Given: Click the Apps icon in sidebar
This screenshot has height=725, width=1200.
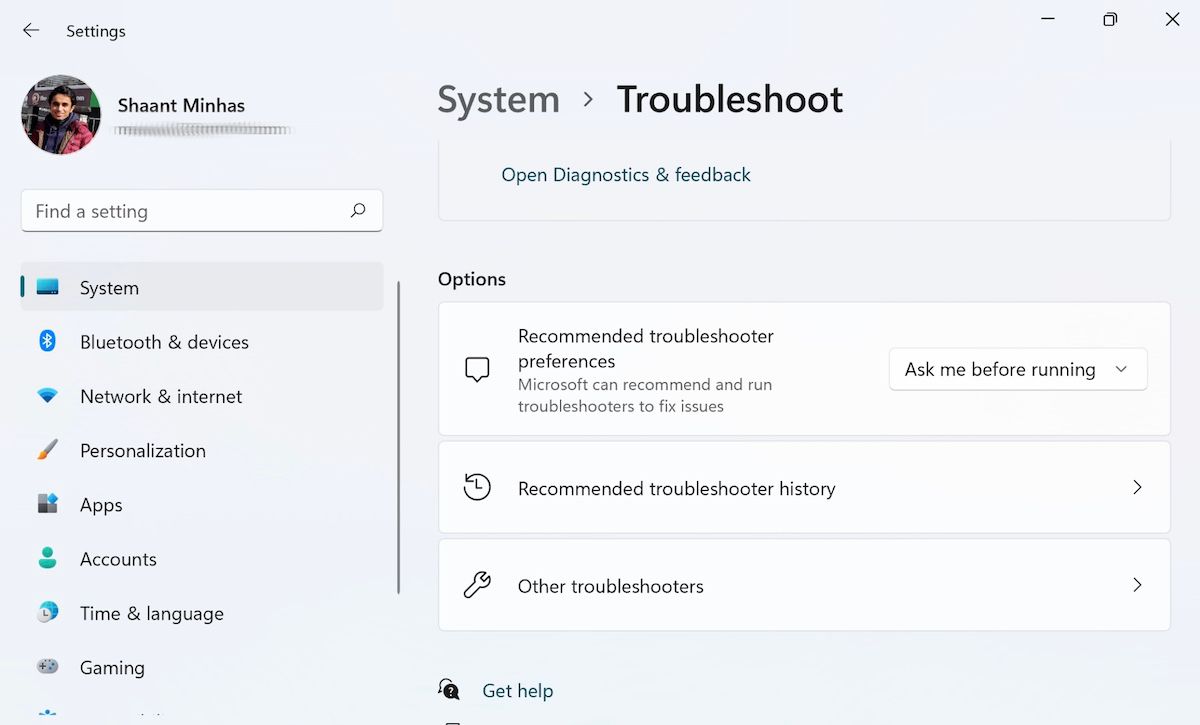Looking at the screenshot, I should click(47, 504).
